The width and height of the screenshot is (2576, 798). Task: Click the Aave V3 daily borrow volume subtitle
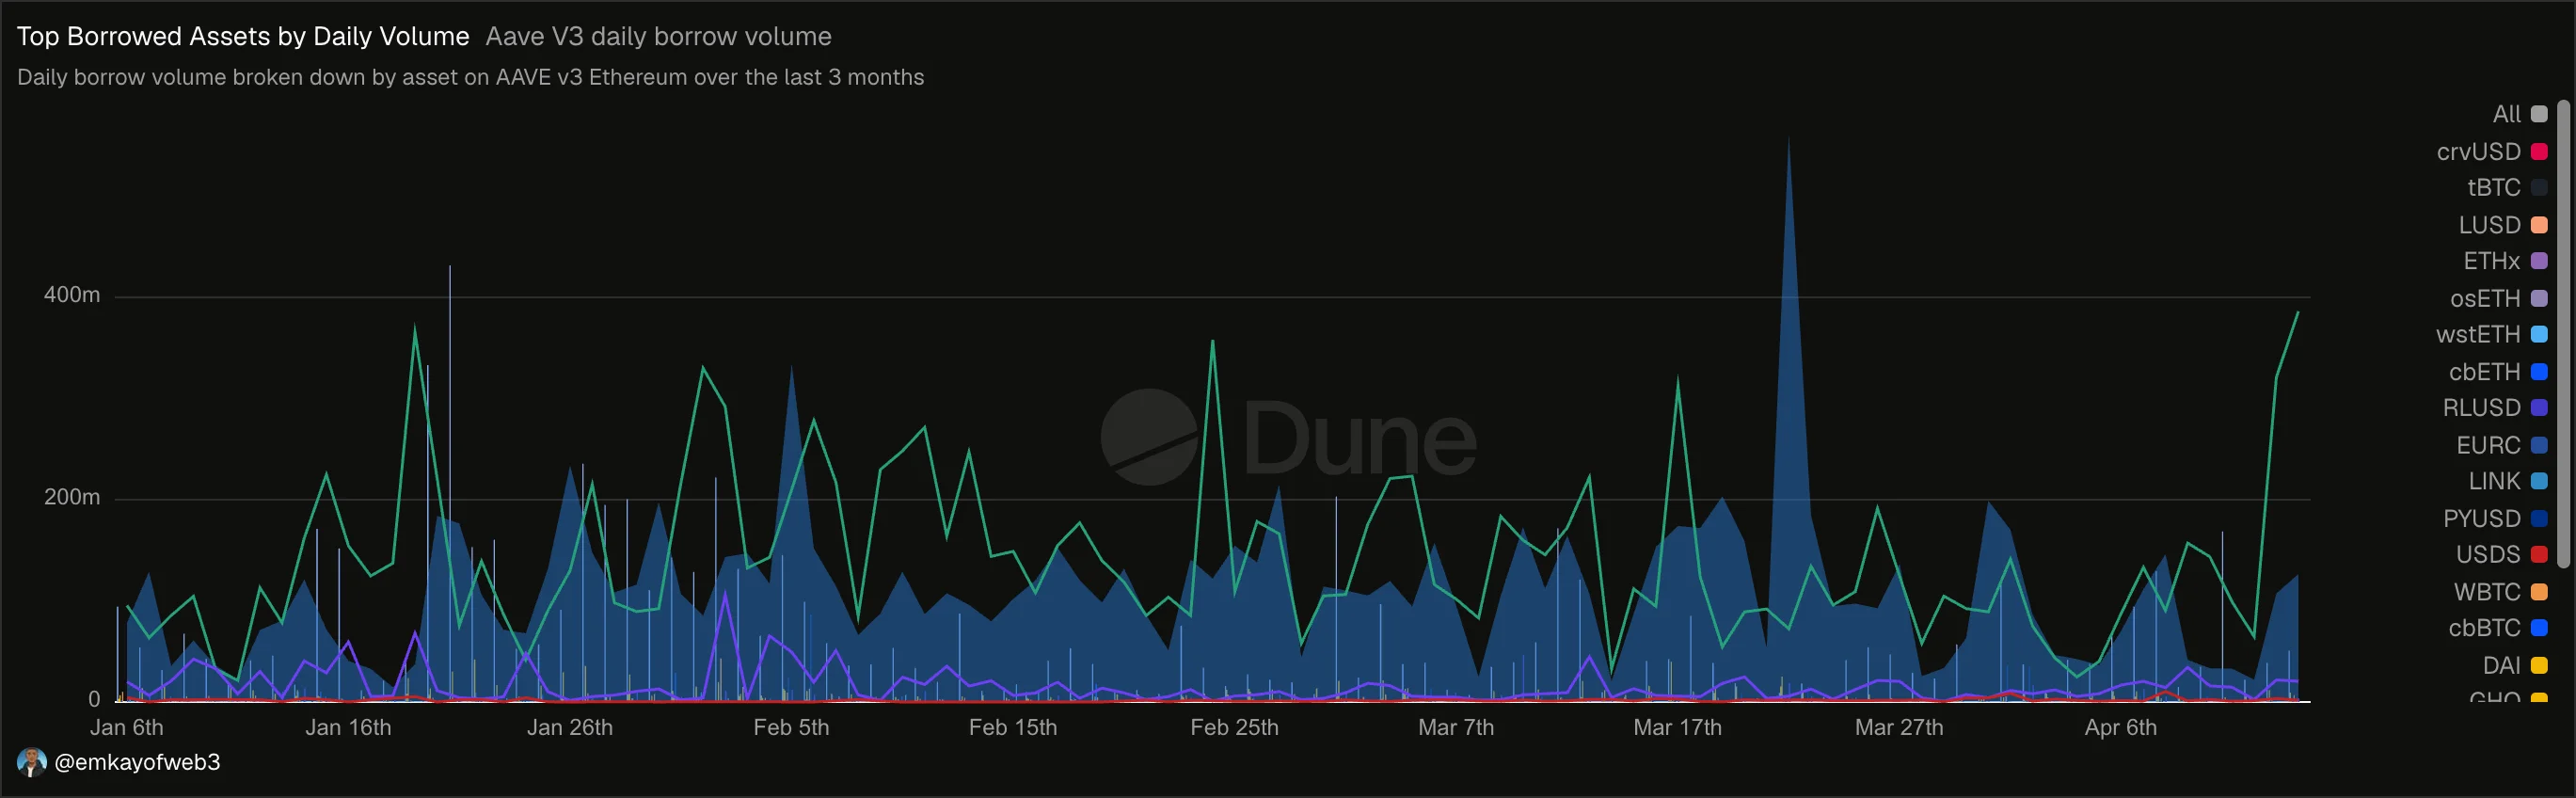point(658,36)
